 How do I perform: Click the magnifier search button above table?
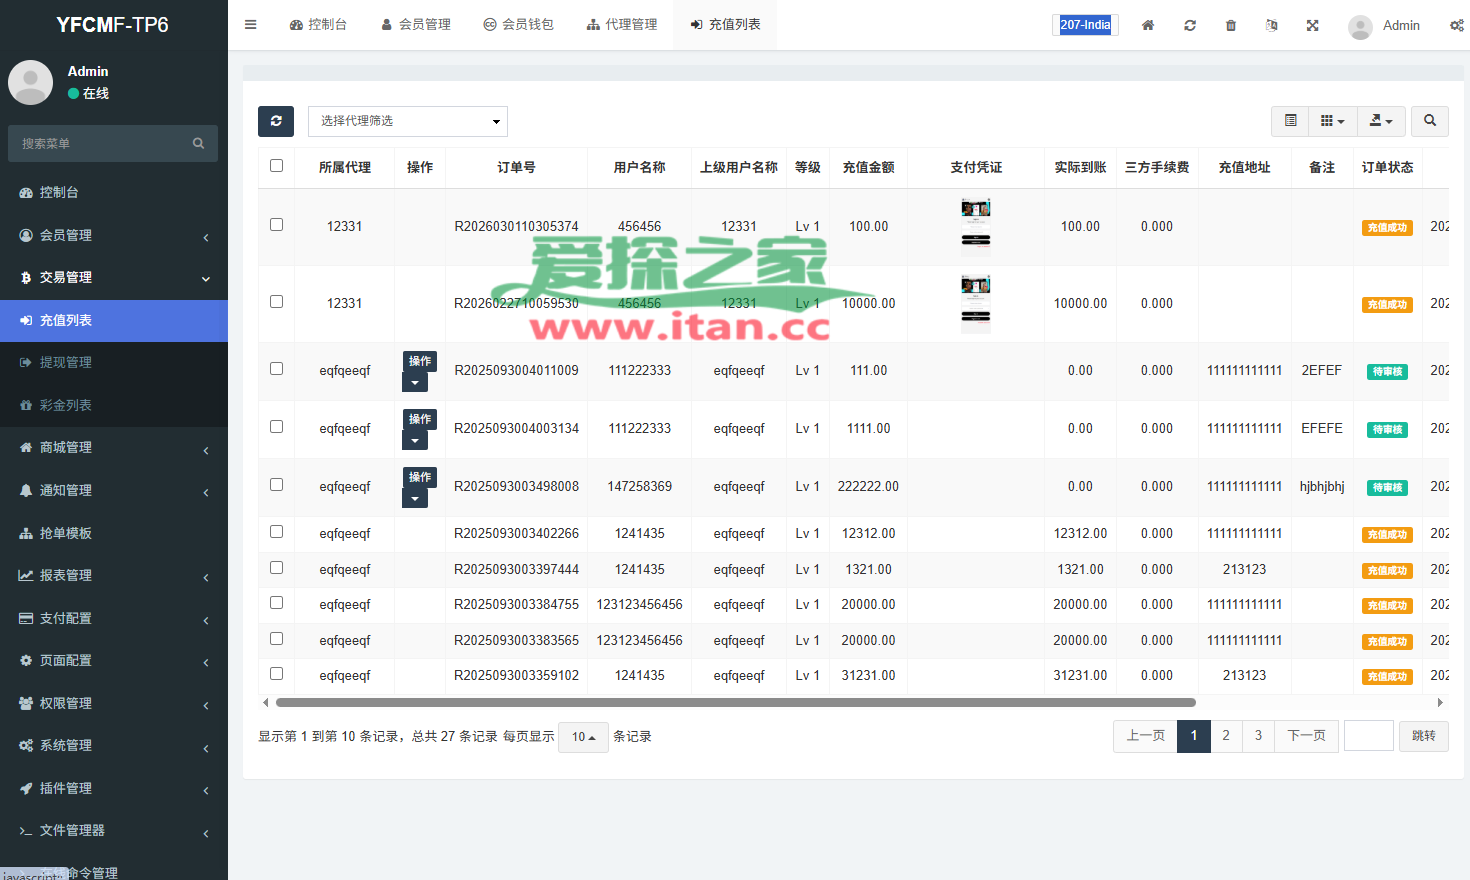[x=1430, y=121]
